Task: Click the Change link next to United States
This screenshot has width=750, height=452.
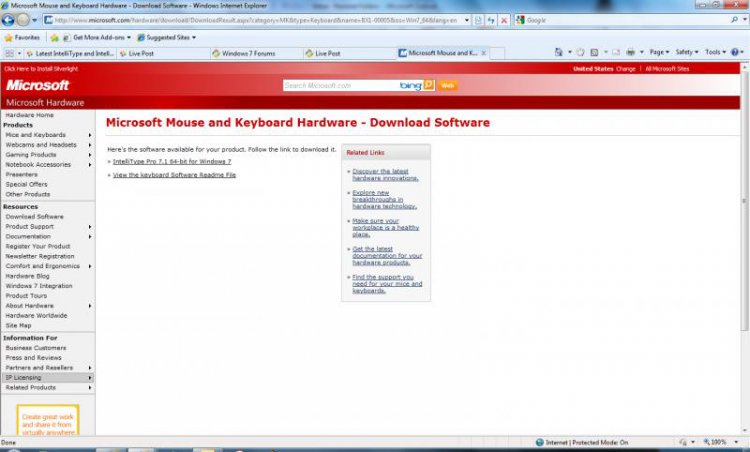Action: click(626, 69)
